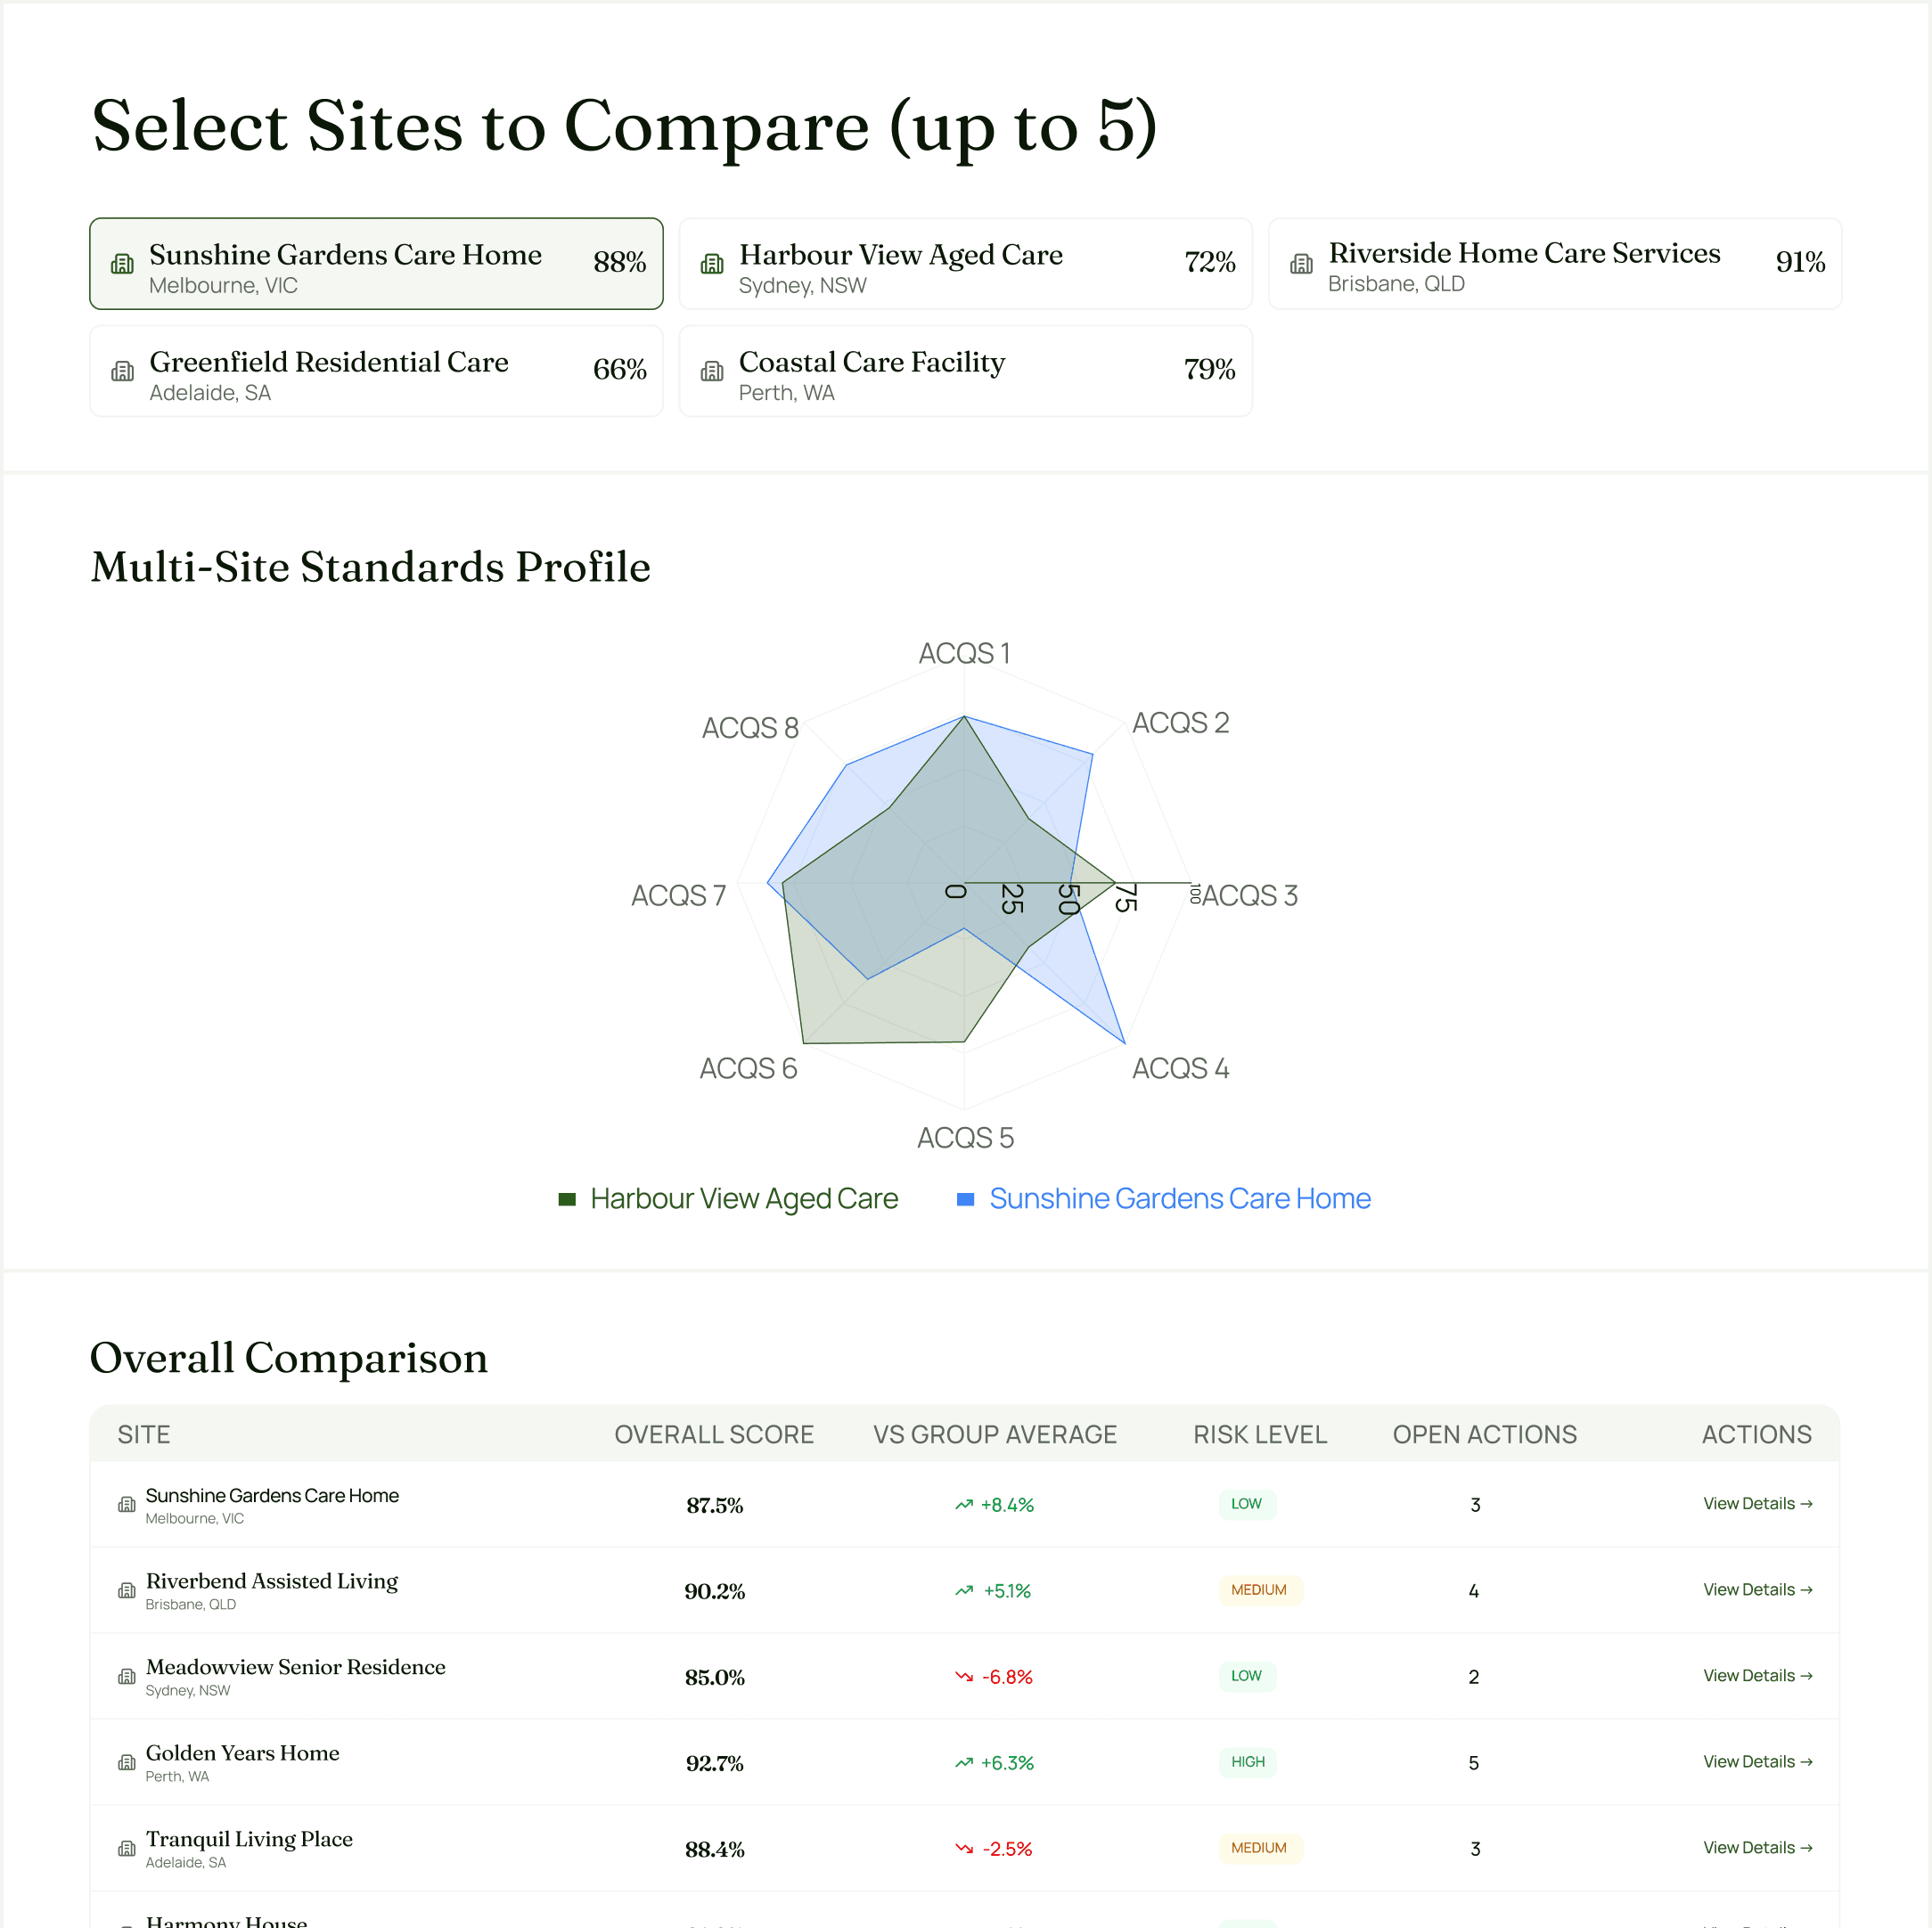
Task: Click the downward trend arrow beside -2.5%
Action: pyautogui.click(x=962, y=1849)
